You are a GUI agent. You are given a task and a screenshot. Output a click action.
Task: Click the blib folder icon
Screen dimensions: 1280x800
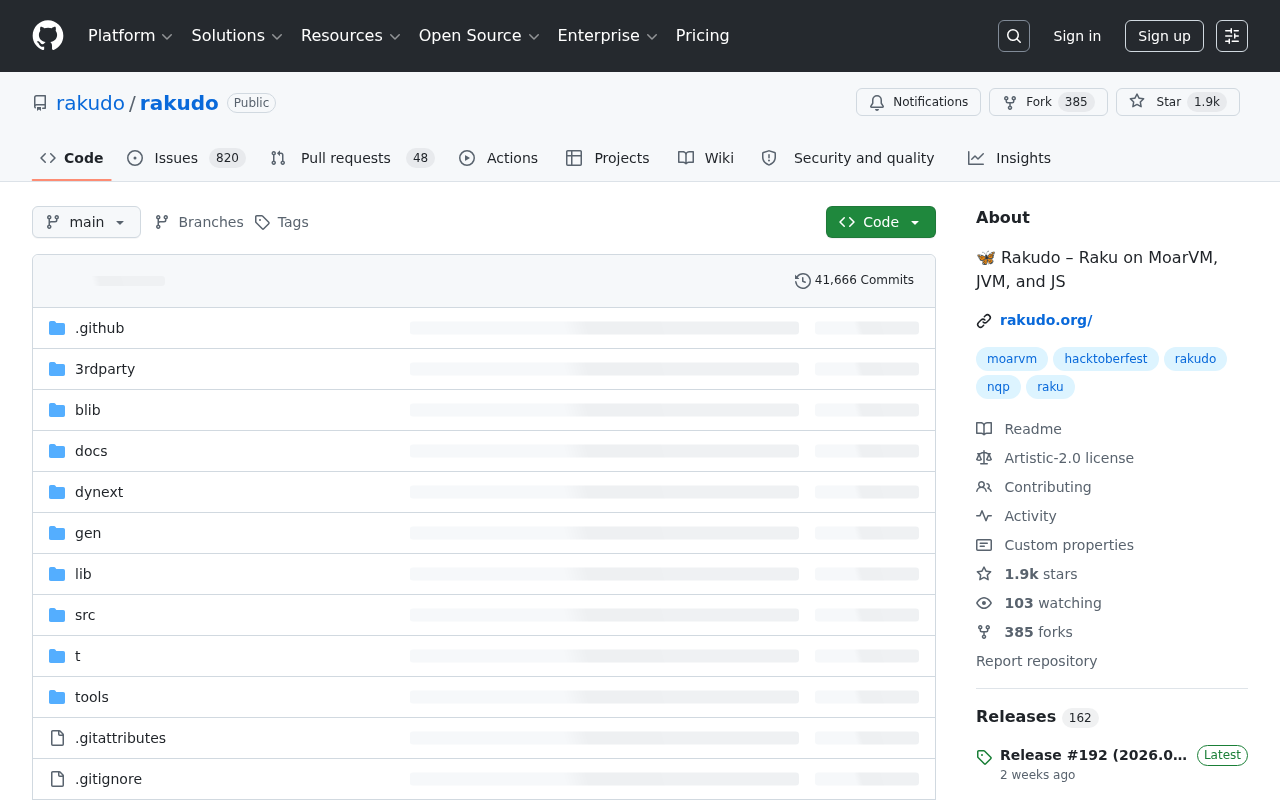pyautogui.click(x=57, y=410)
